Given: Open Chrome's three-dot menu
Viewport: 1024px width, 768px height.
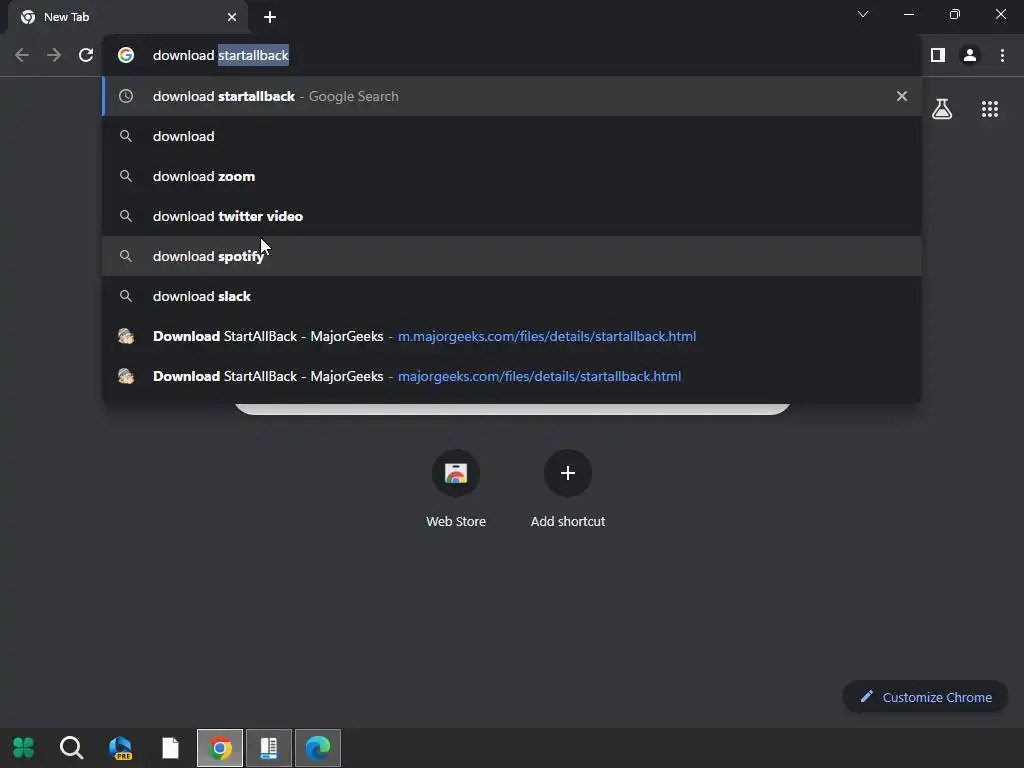Looking at the screenshot, I should tap(1002, 56).
